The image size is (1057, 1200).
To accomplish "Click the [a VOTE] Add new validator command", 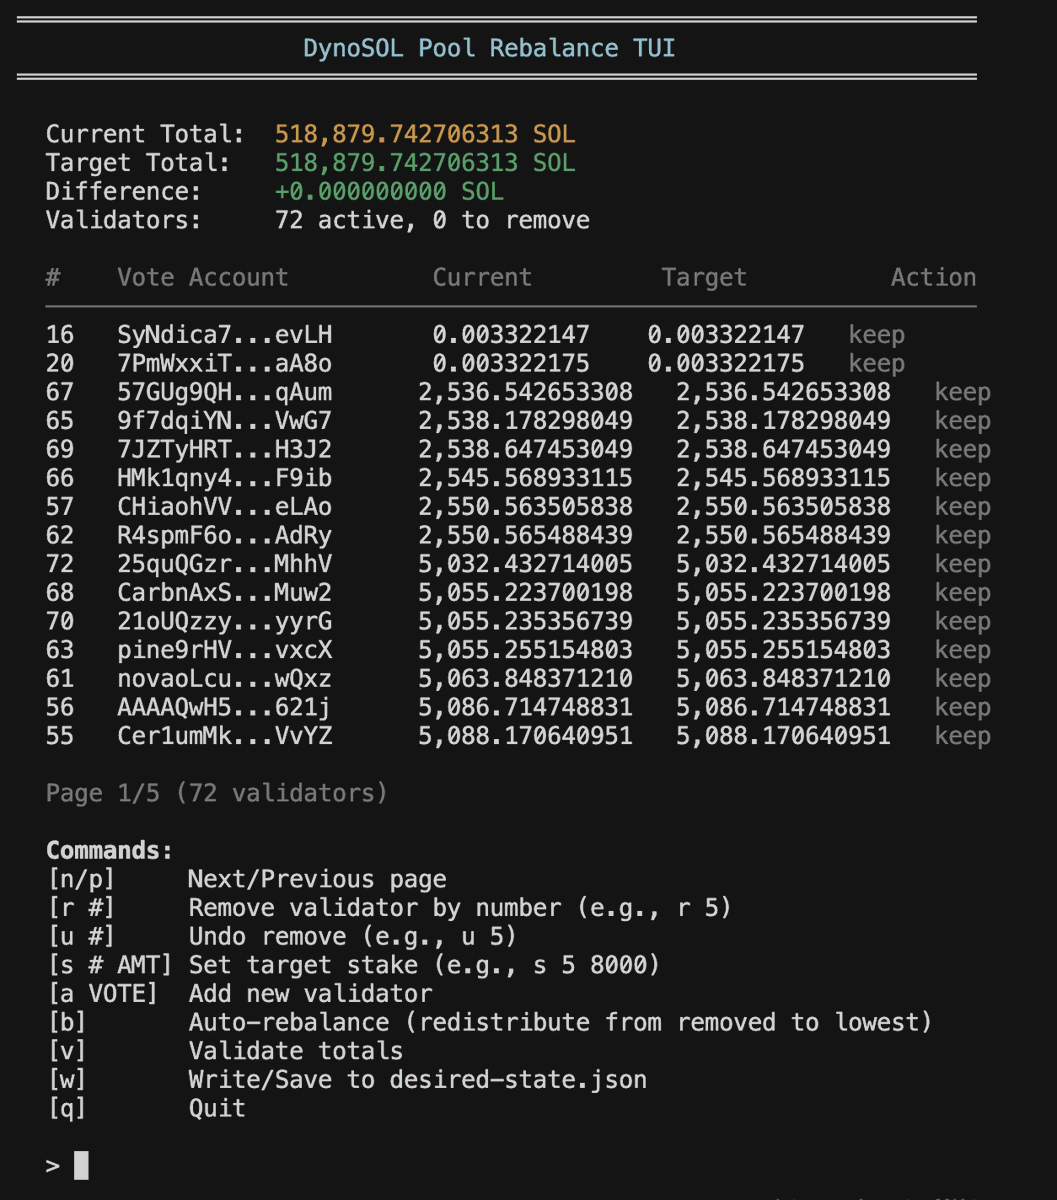I will 239,995.
